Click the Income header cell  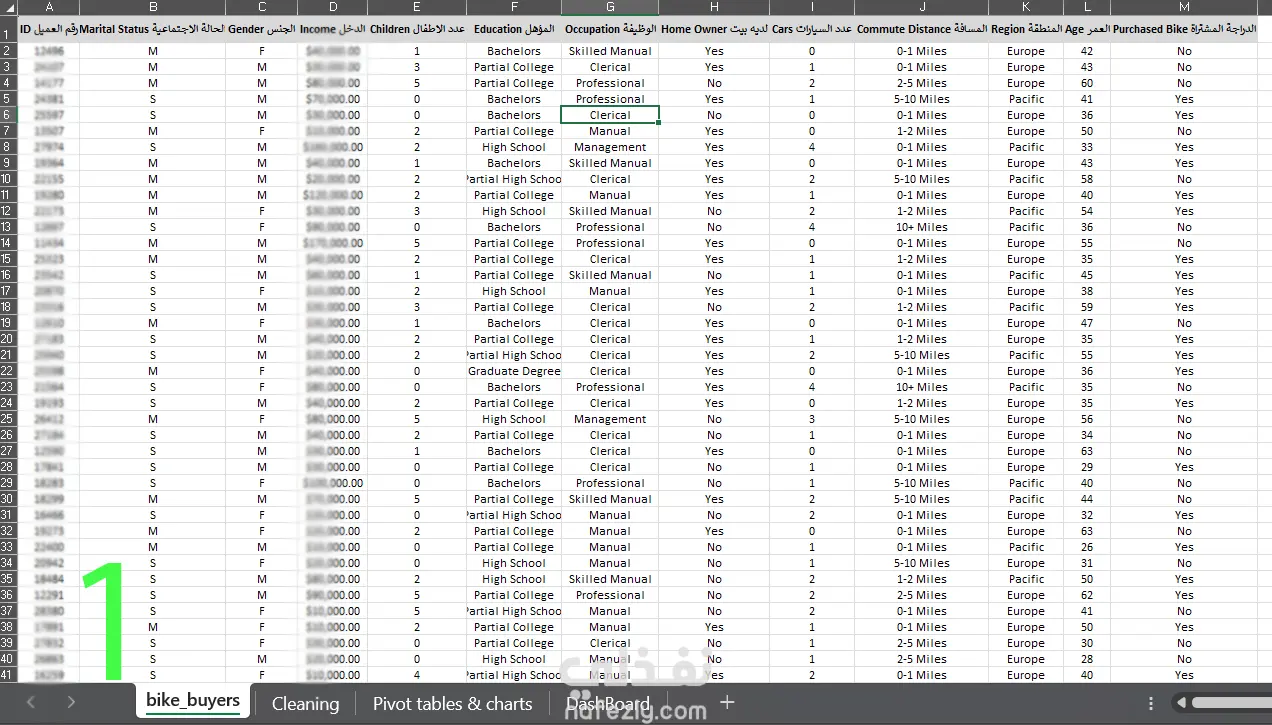(x=333, y=29)
